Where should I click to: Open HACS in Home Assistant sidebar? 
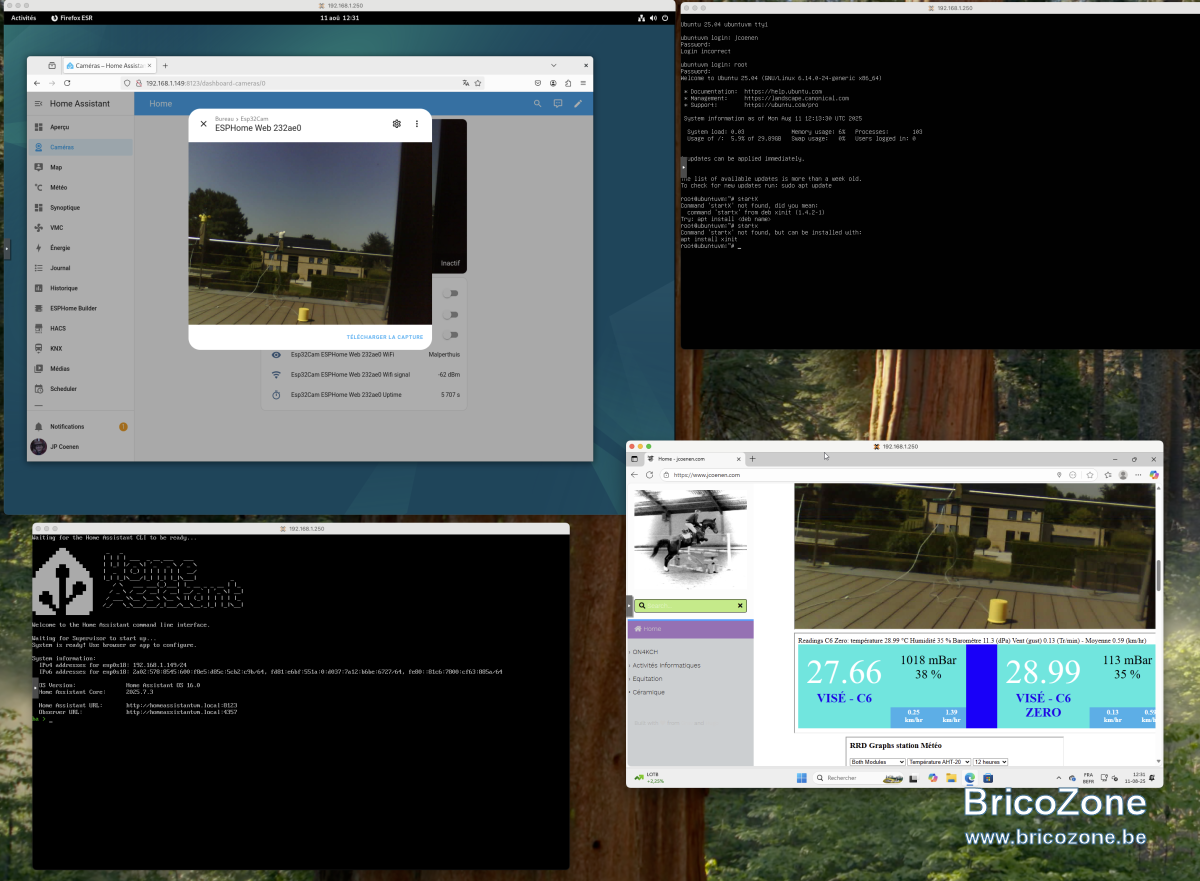point(80,328)
